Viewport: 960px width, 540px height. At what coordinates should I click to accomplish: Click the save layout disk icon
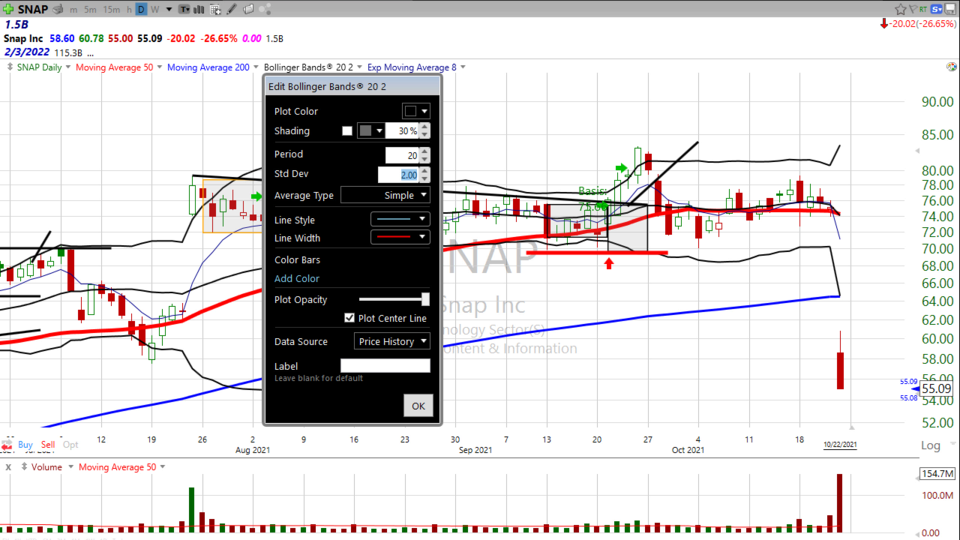(x=951, y=9)
